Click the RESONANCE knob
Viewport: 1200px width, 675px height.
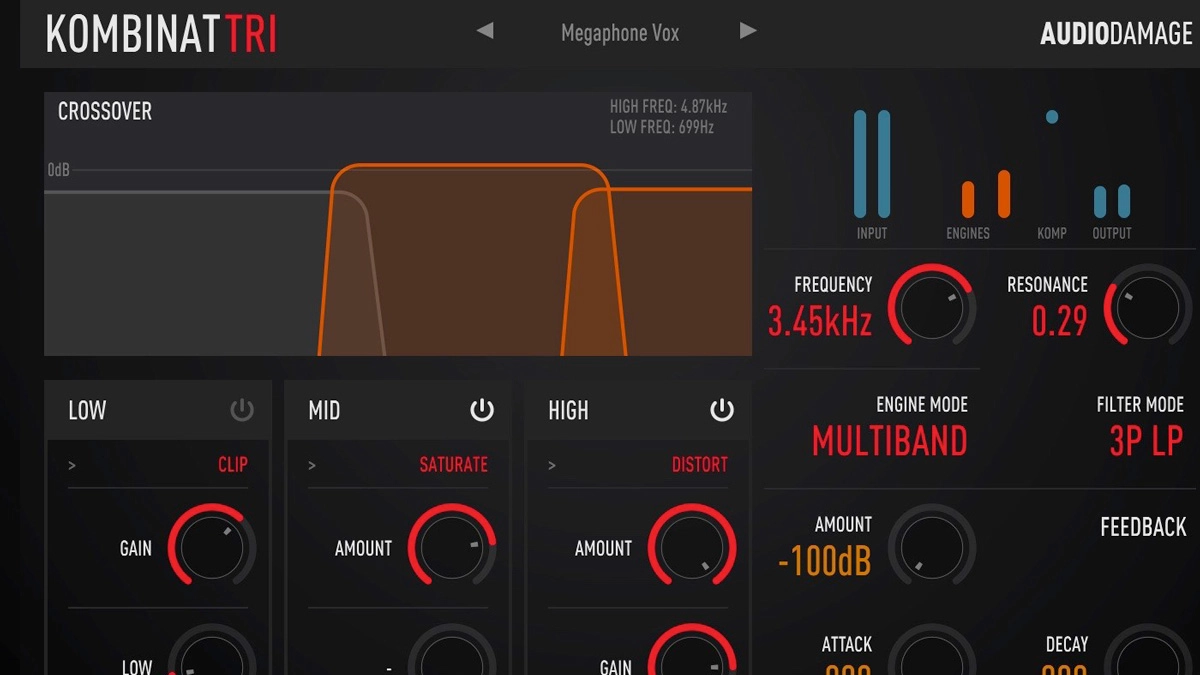coord(1148,308)
